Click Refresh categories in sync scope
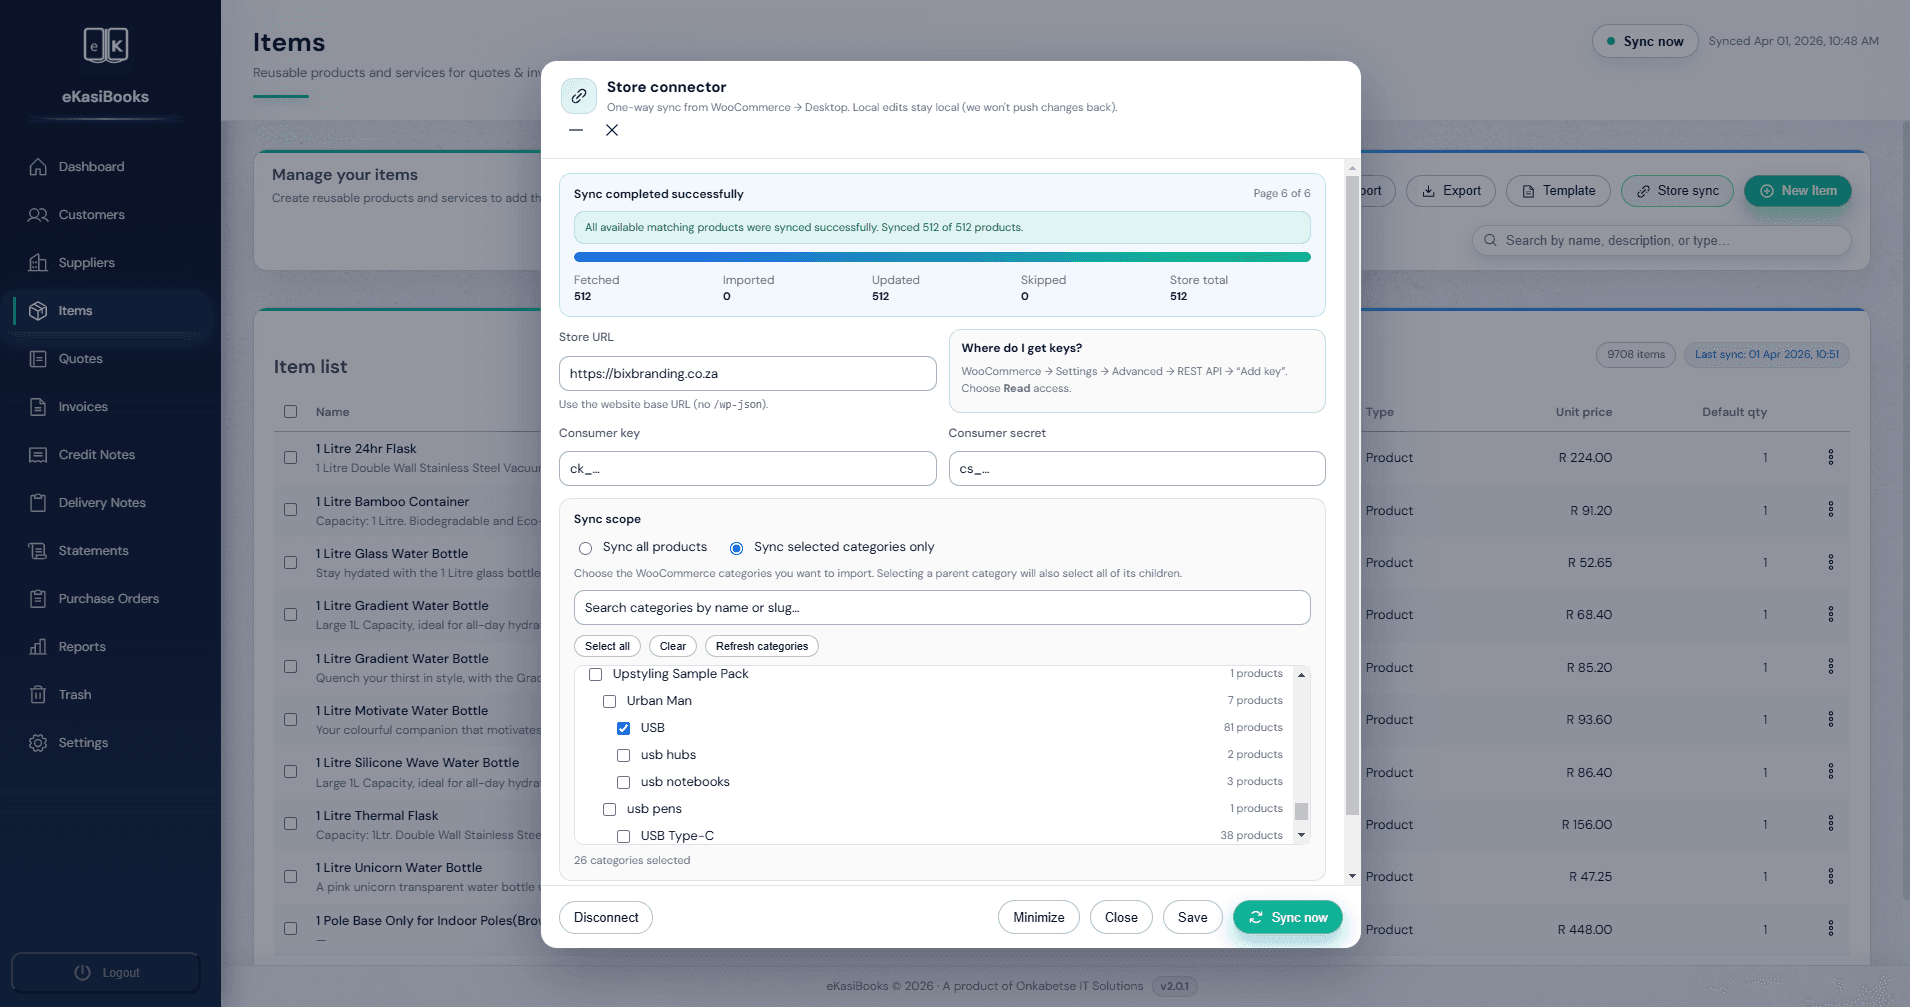 761,646
